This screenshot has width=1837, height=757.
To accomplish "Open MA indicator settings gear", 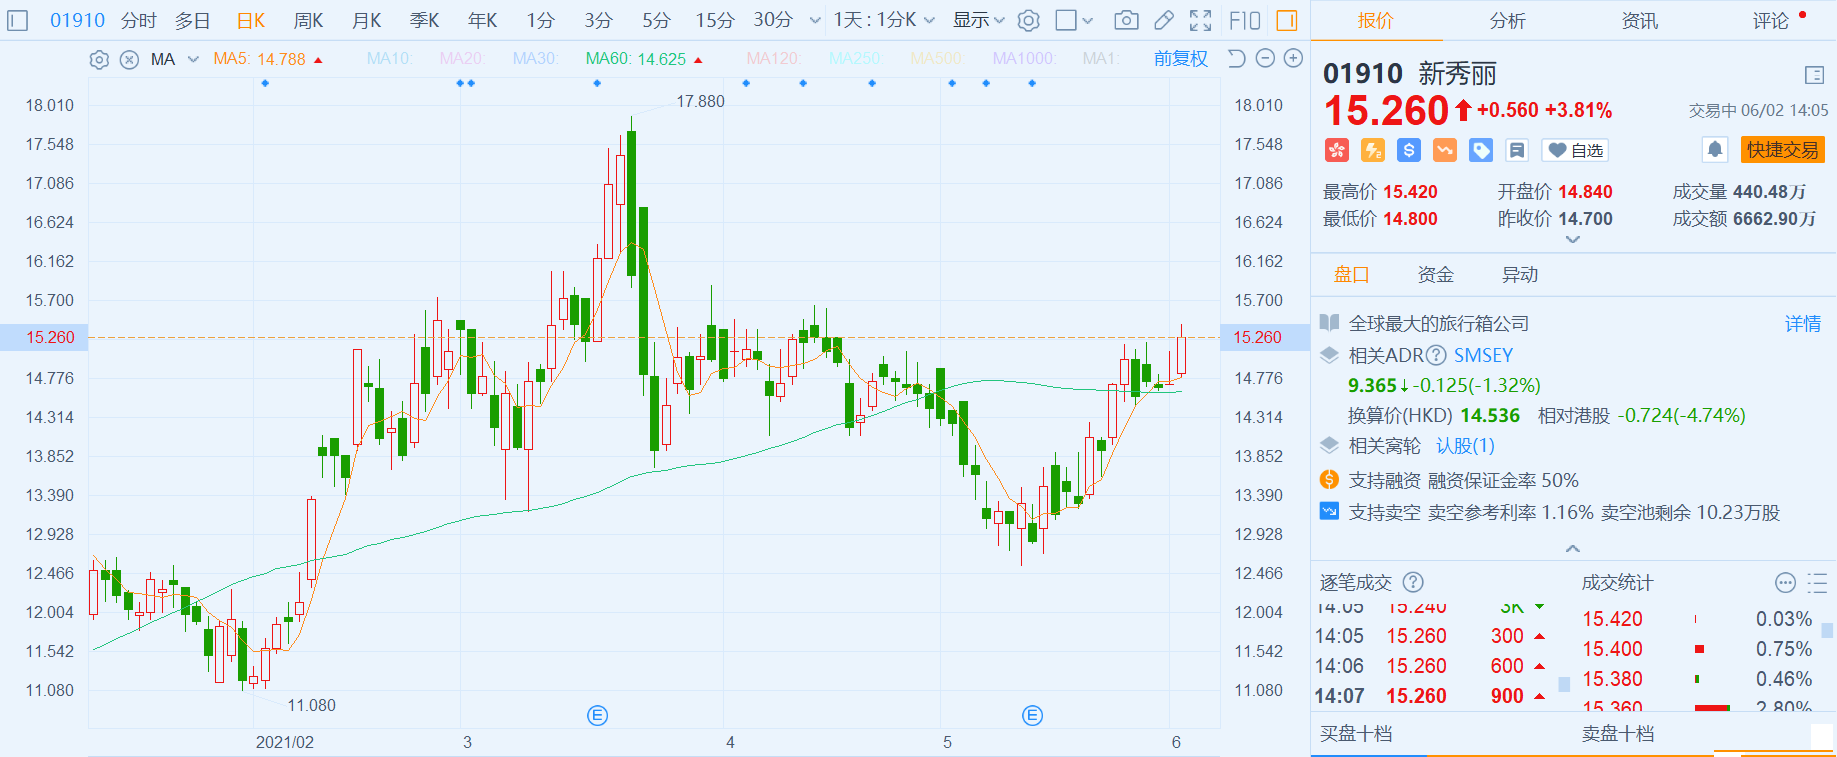I will [x=99, y=60].
